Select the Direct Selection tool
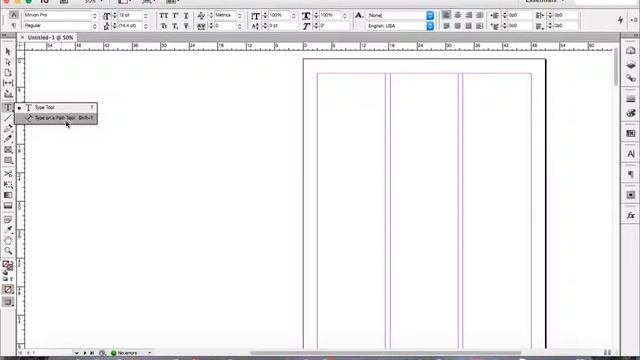Screen dimensions: 640x360 (8, 62)
